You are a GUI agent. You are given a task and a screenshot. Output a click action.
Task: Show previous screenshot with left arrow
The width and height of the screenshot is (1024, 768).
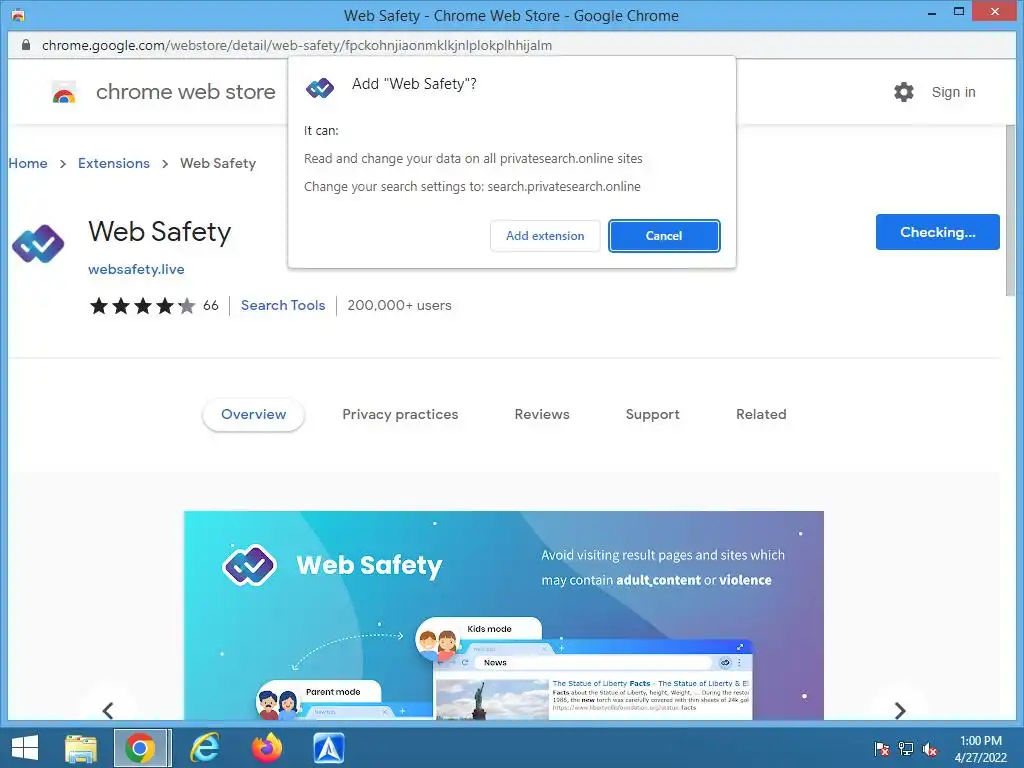108,710
